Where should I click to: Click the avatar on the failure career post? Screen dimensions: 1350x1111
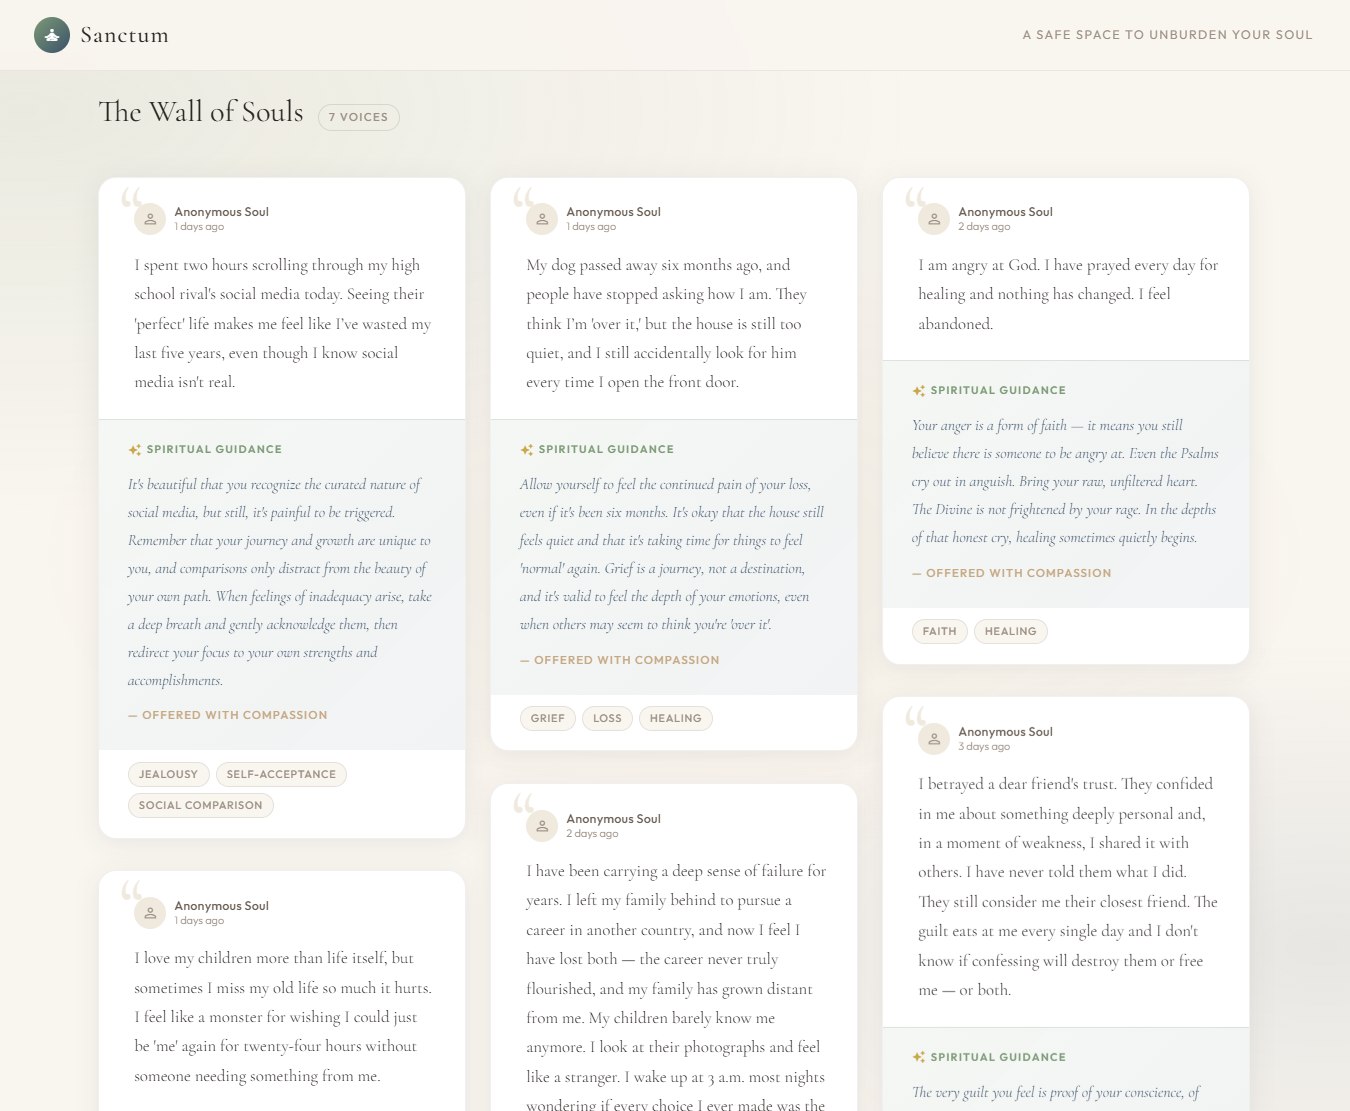click(542, 826)
